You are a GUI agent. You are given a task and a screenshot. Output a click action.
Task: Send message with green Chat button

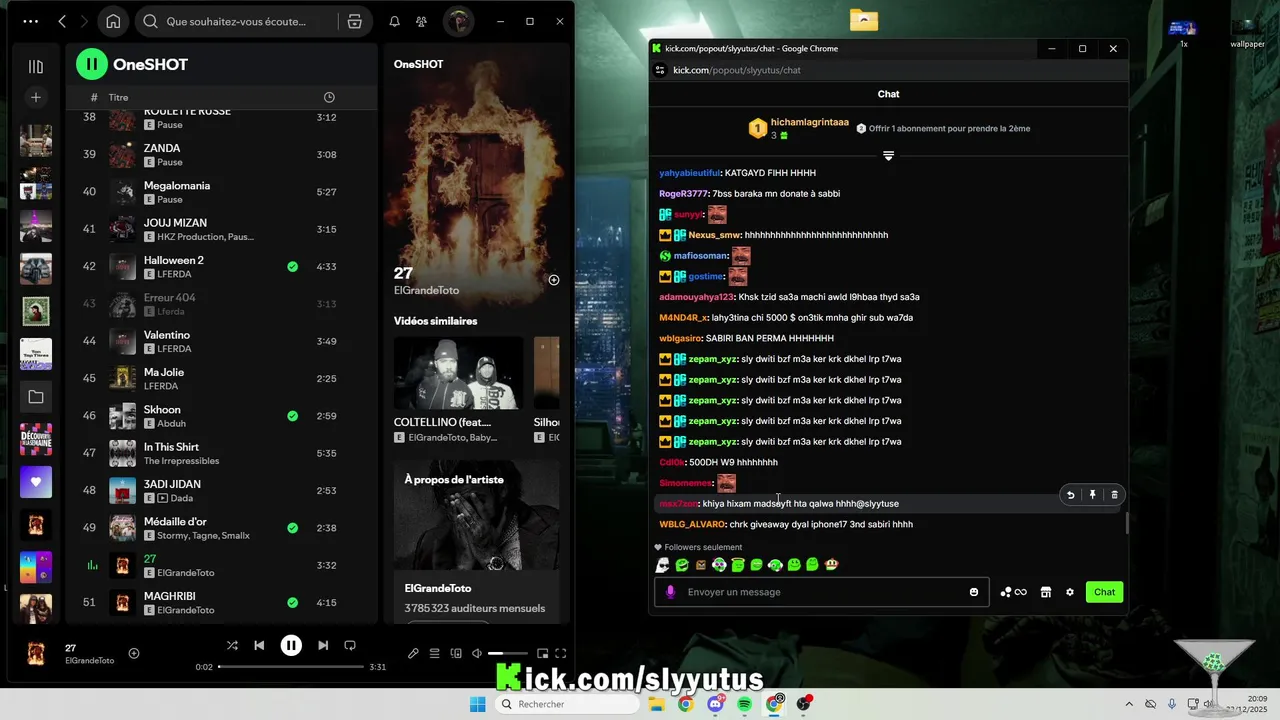(x=1104, y=592)
